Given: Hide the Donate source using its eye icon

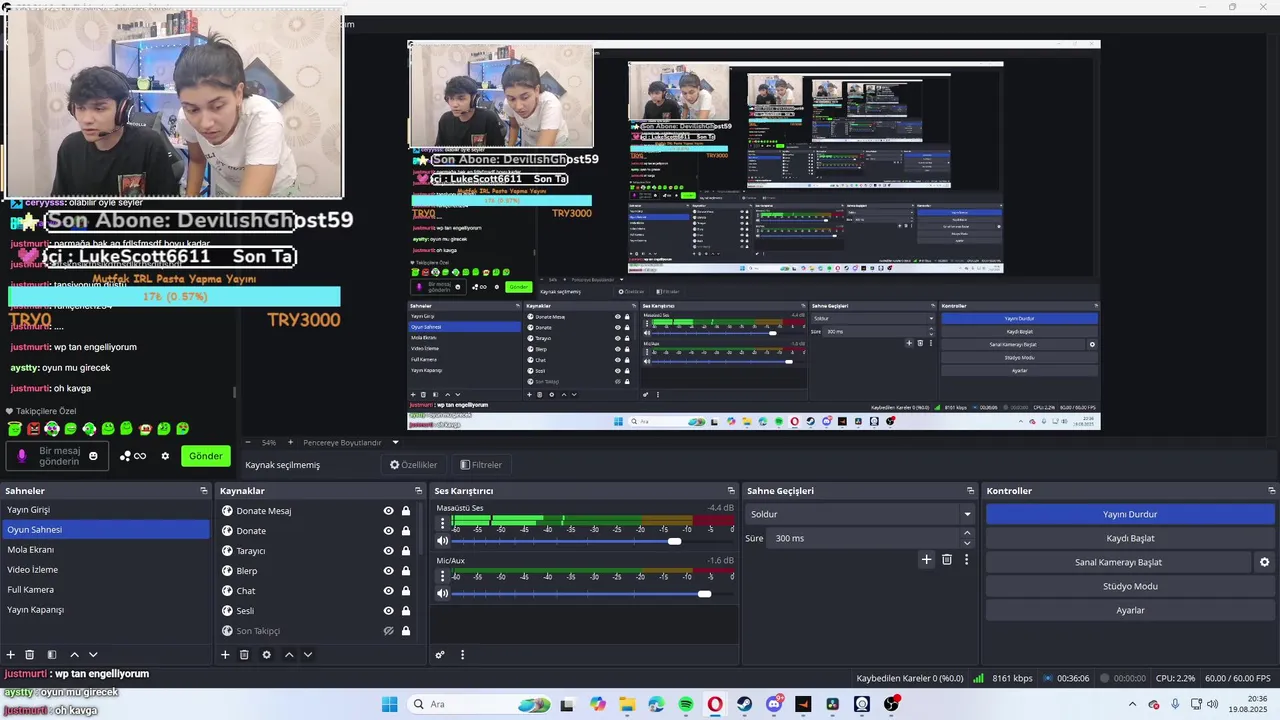Looking at the screenshot, I should pos(388,531).
